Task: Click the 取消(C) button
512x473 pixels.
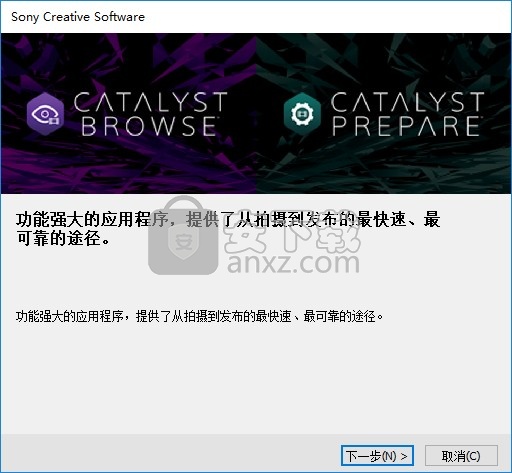Action: (461, 456)
